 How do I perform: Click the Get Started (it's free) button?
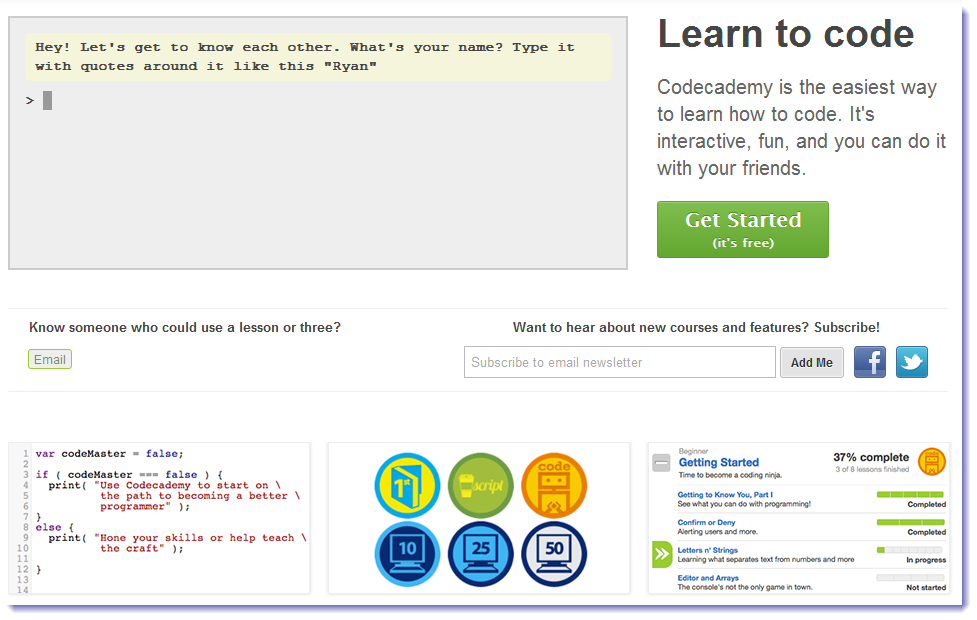click(x=743, y=229)
